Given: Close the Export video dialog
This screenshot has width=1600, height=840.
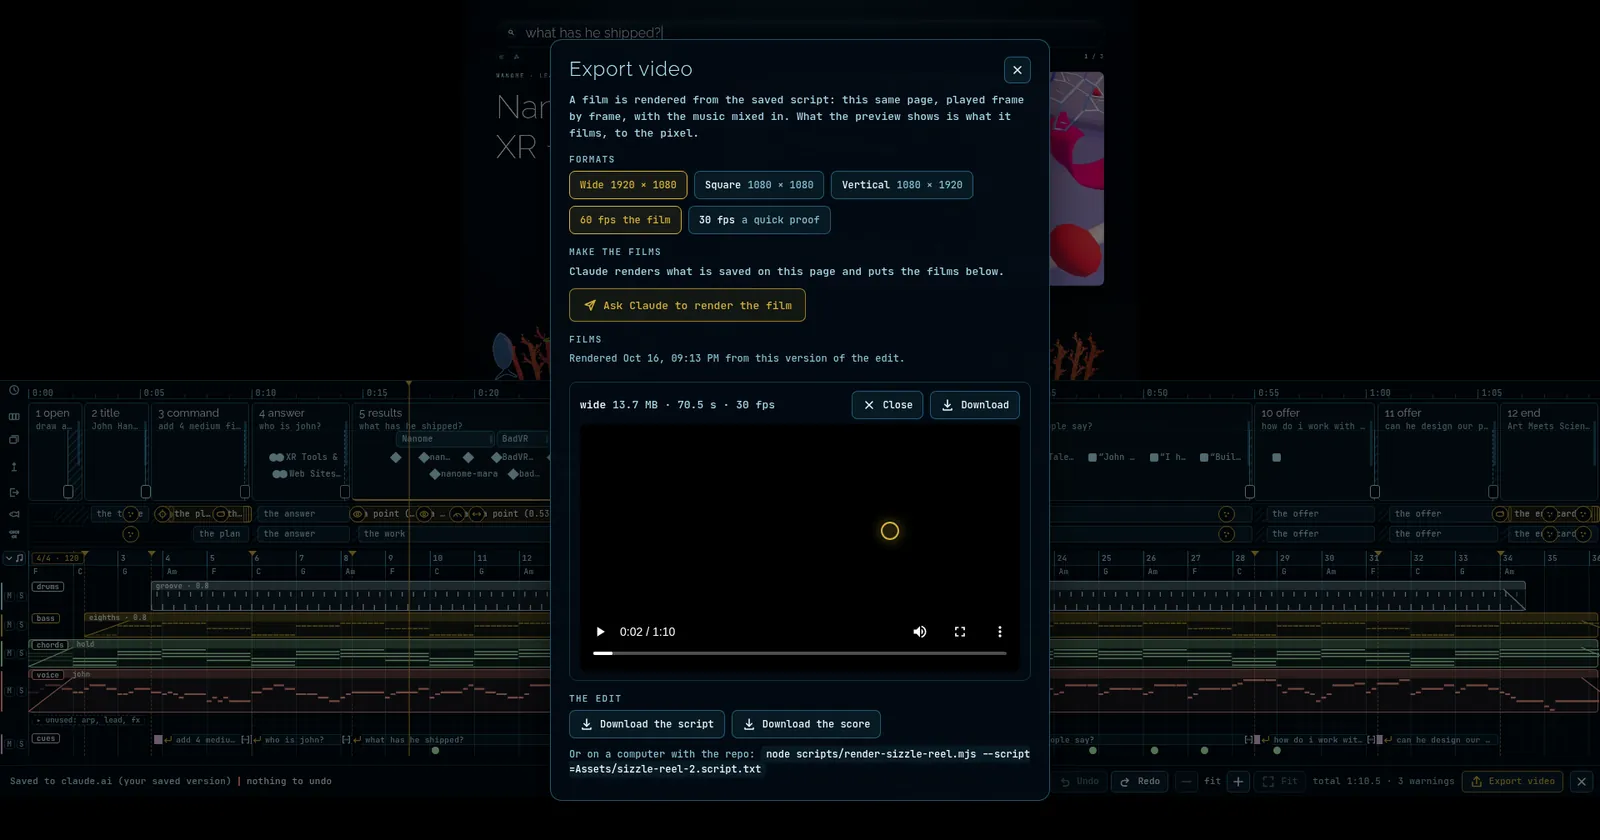Looking at the screenshot, I should (1017, 70).
